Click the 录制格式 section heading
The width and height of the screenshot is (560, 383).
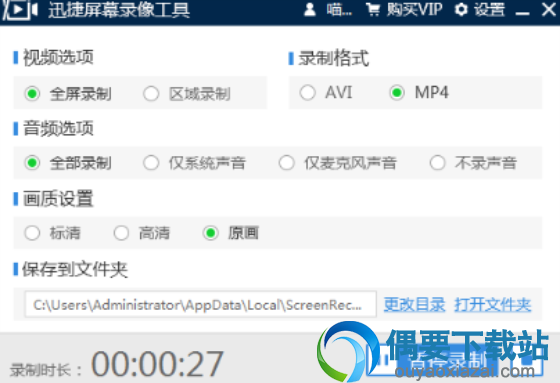coord(334,58)
